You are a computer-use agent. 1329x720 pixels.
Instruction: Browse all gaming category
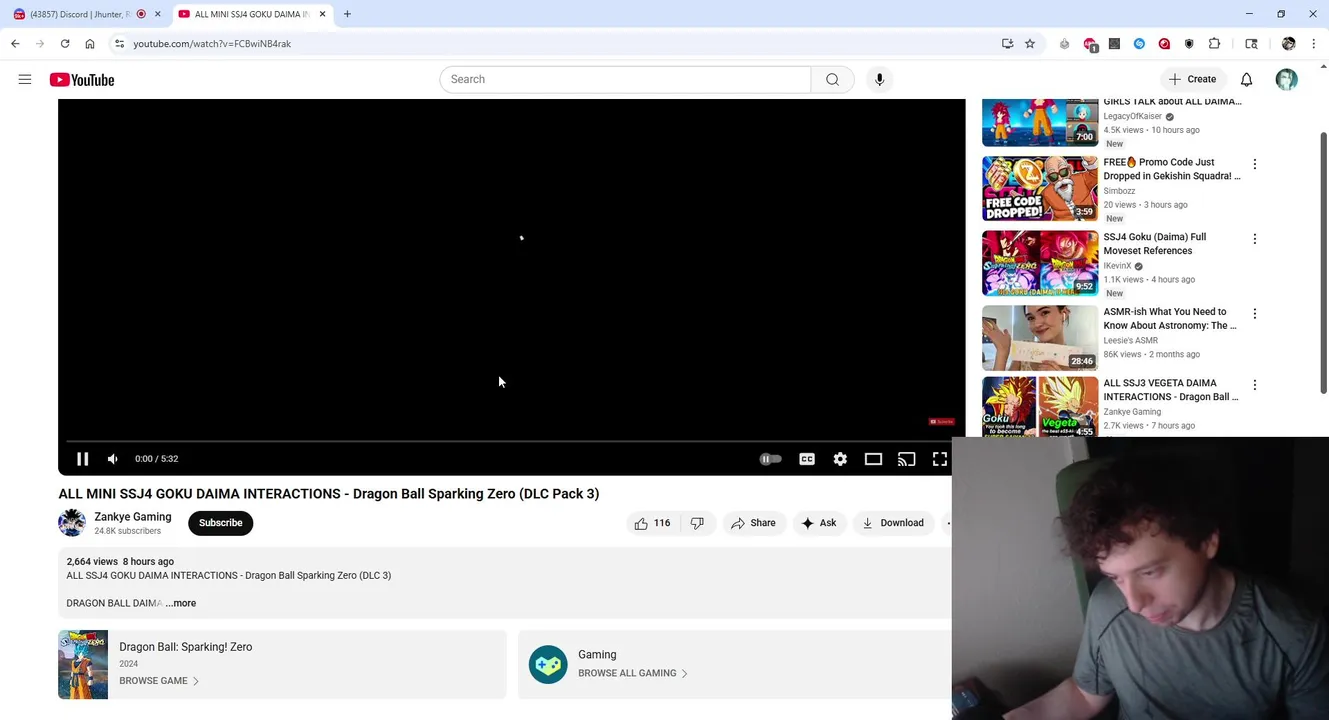[633, 673]
